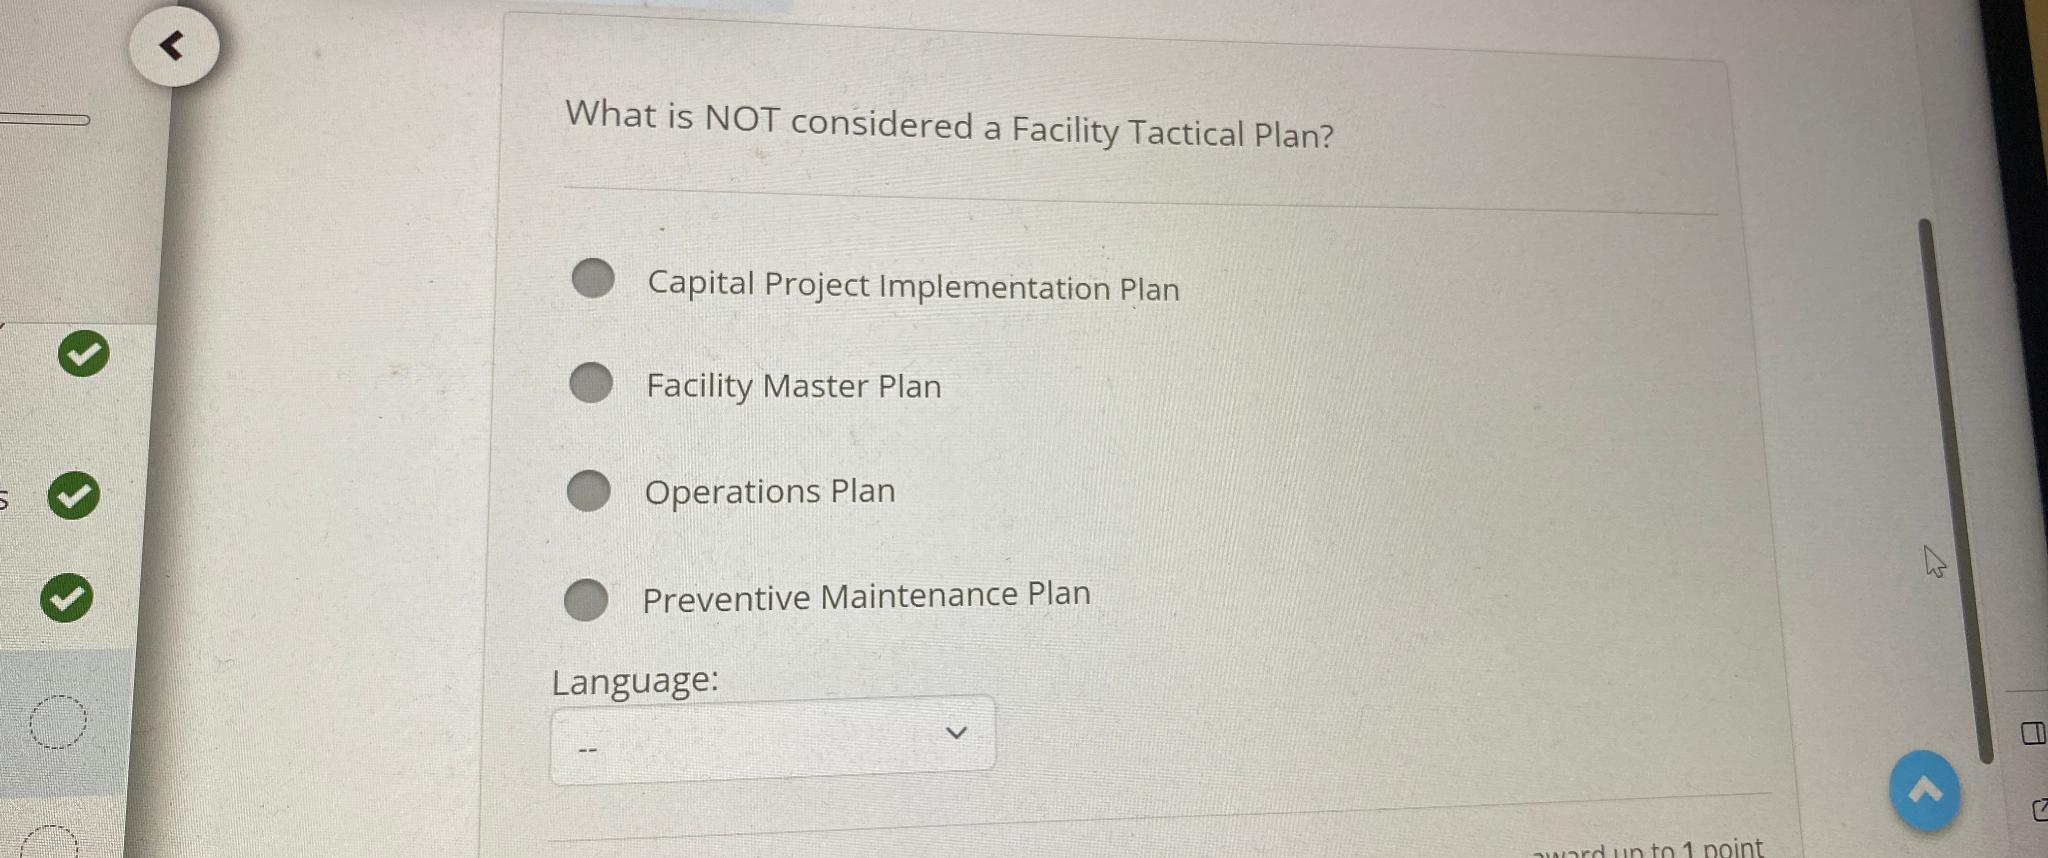Screen dimensions: 2048x858
Task: Select the Facility Master Plan option
Action: [x=590, y=384]
